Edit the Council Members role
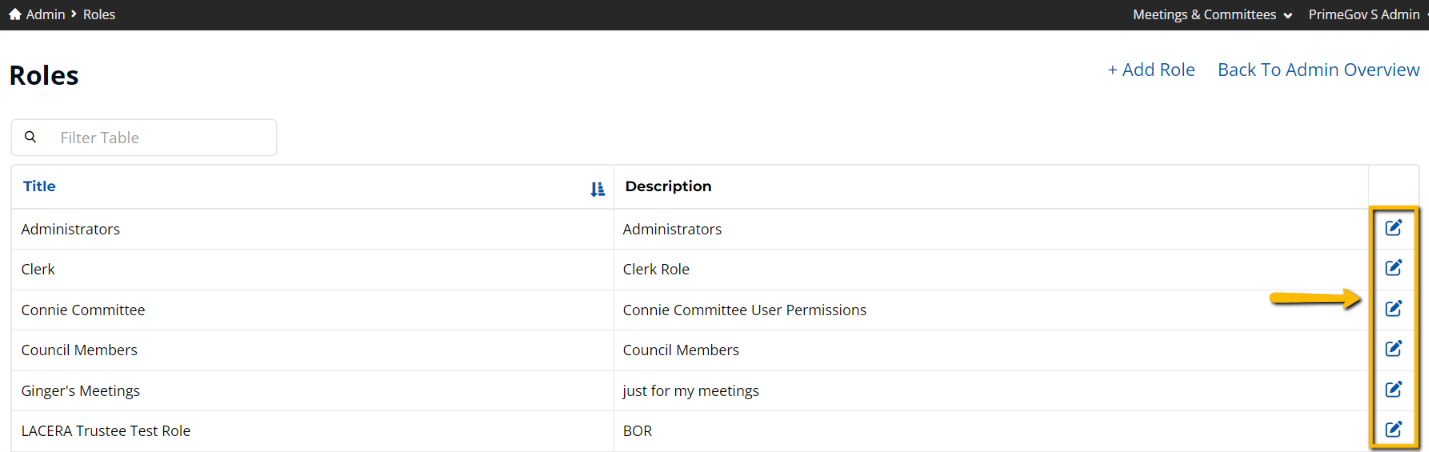 (x=1393, y=349)
